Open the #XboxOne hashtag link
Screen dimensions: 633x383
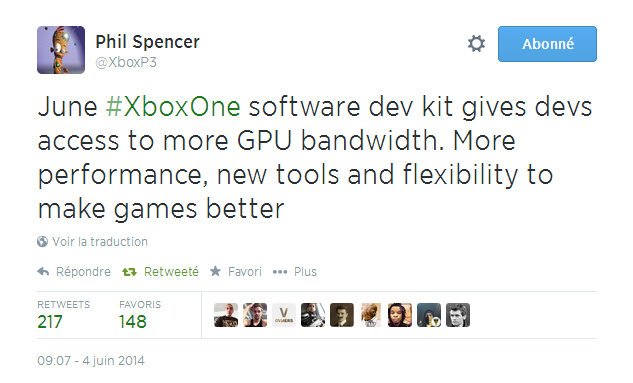point(173,107)
